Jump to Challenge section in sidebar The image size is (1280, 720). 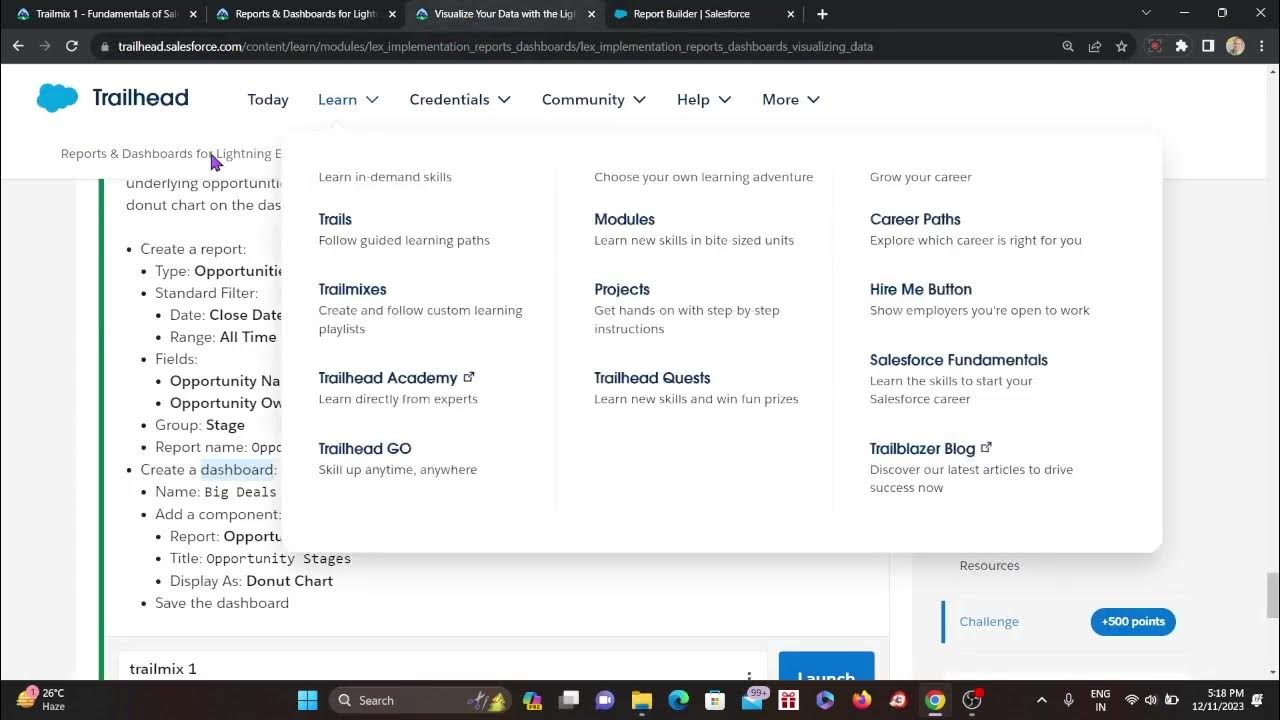pyautogui.click(x=989, y=621)
